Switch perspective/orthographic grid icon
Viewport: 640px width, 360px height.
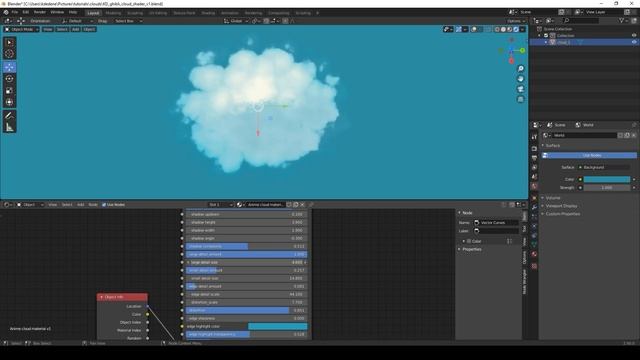point(520,99)
